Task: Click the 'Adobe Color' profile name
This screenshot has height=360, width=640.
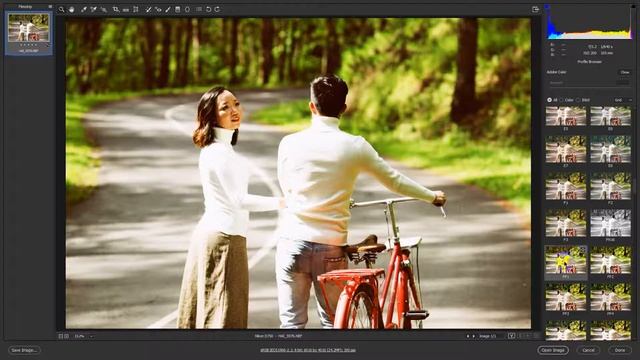Action: click(x=556, y=72)
